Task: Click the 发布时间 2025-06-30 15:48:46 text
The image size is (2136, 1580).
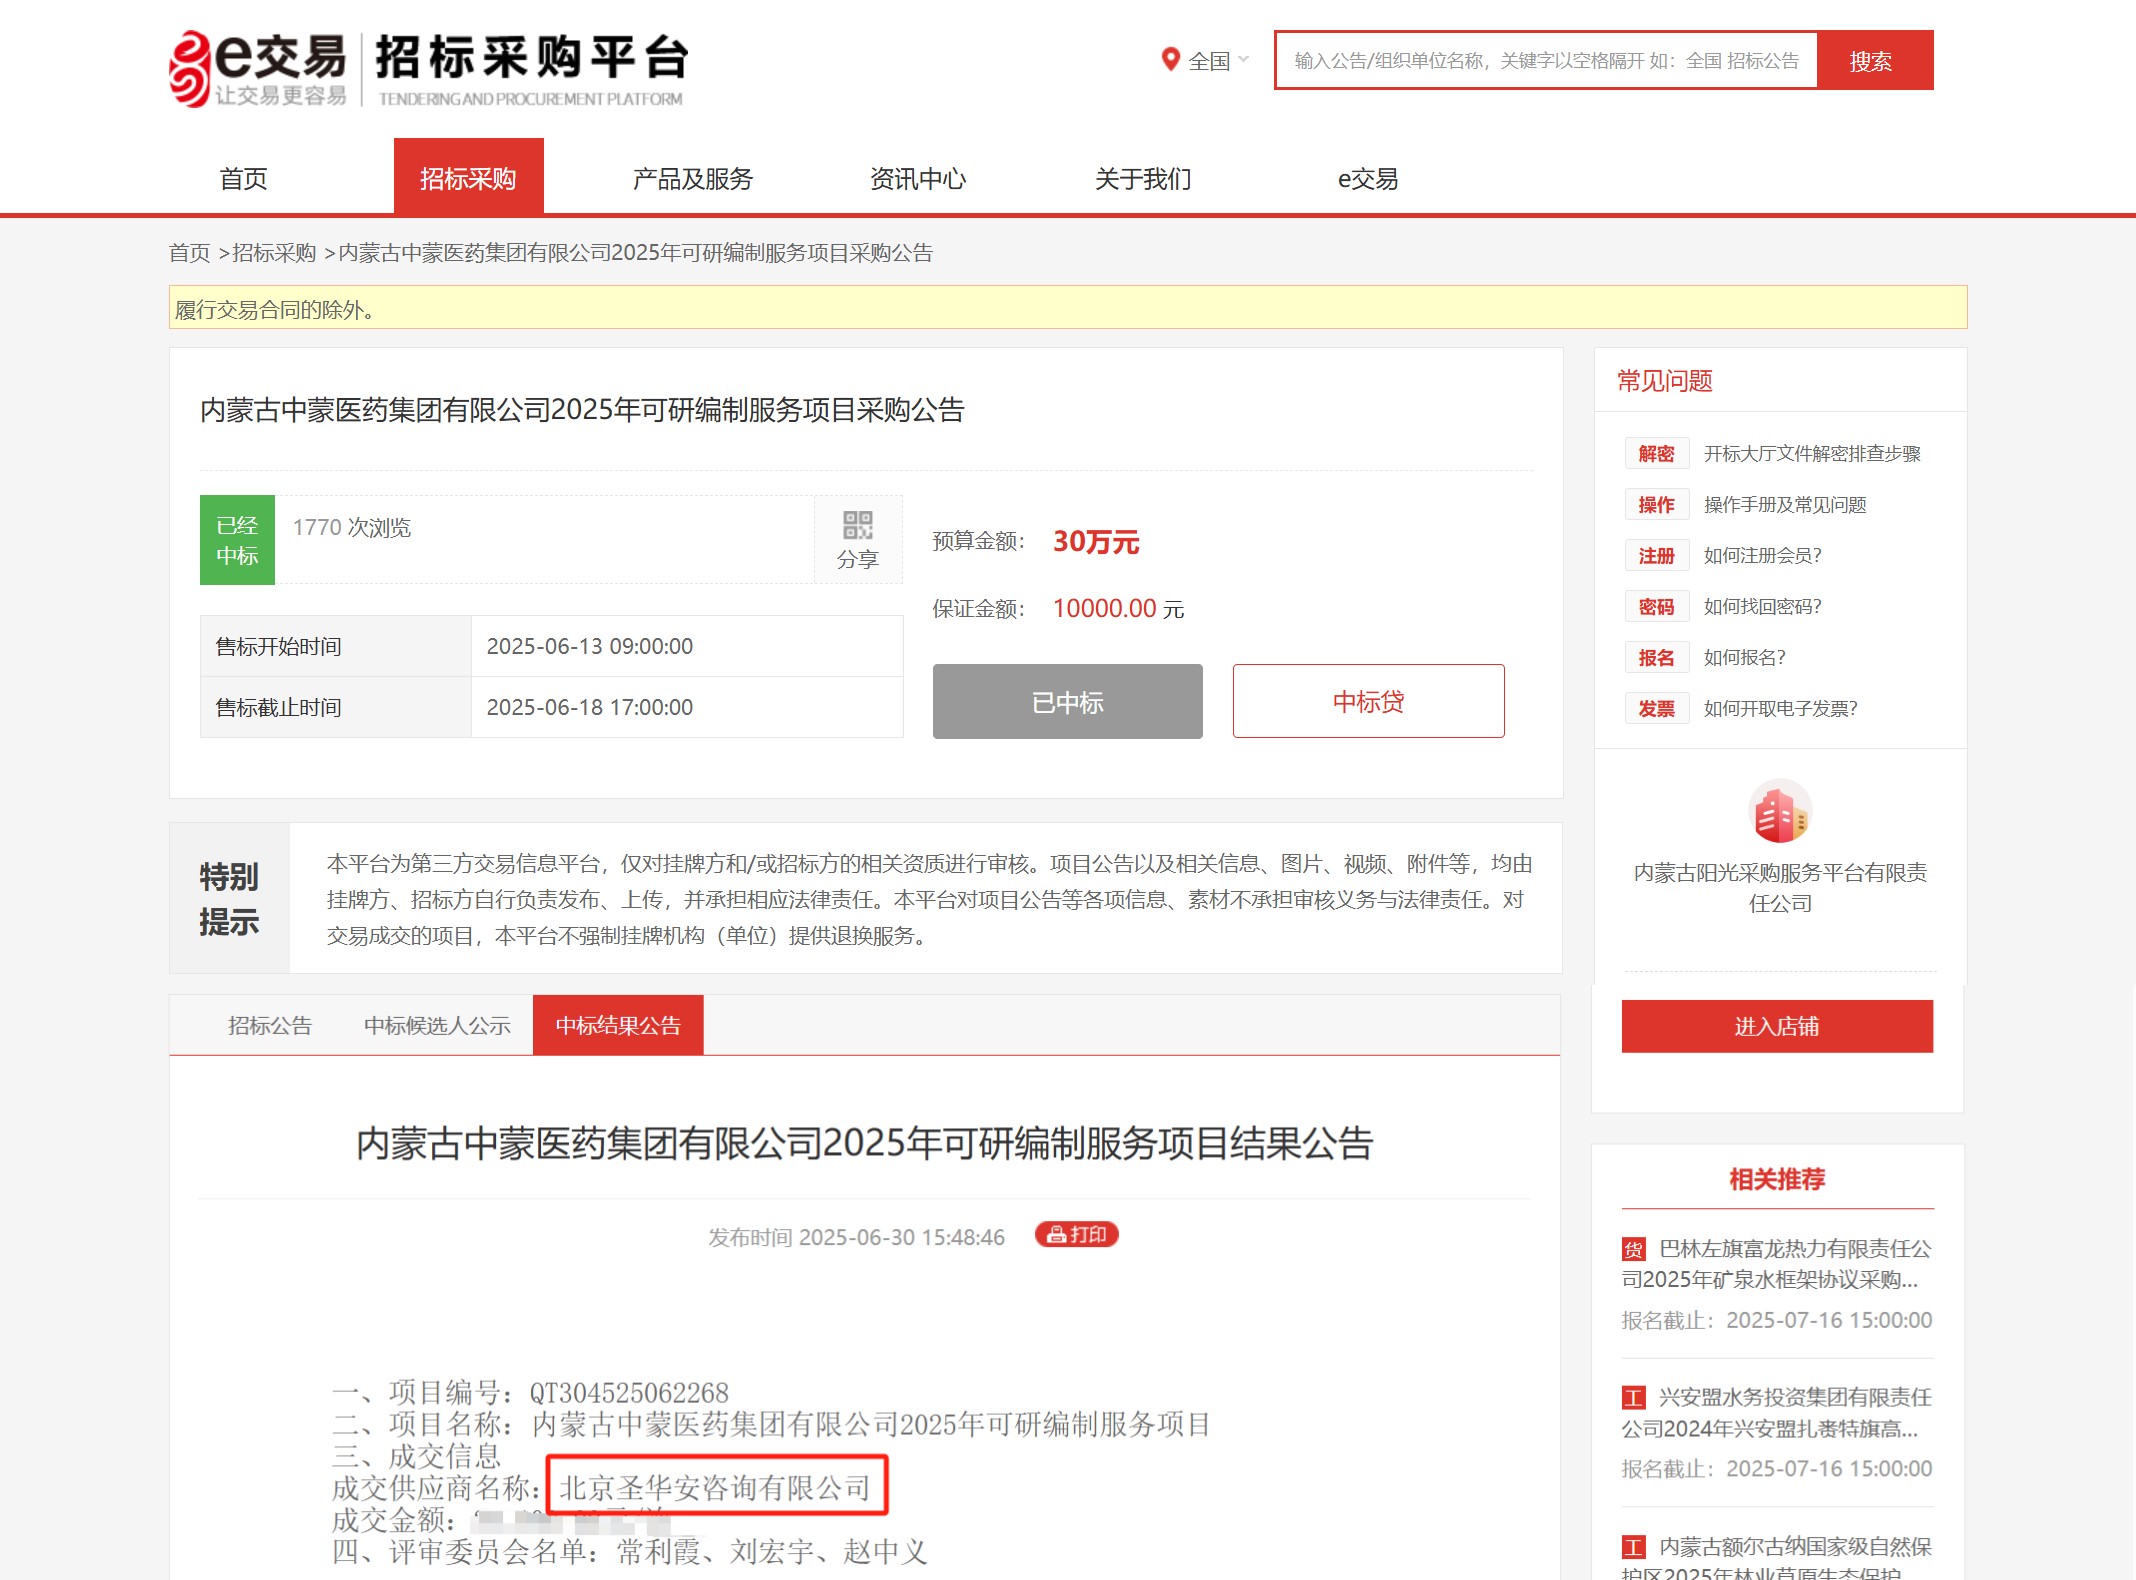Action: [x=856, y=1237]
